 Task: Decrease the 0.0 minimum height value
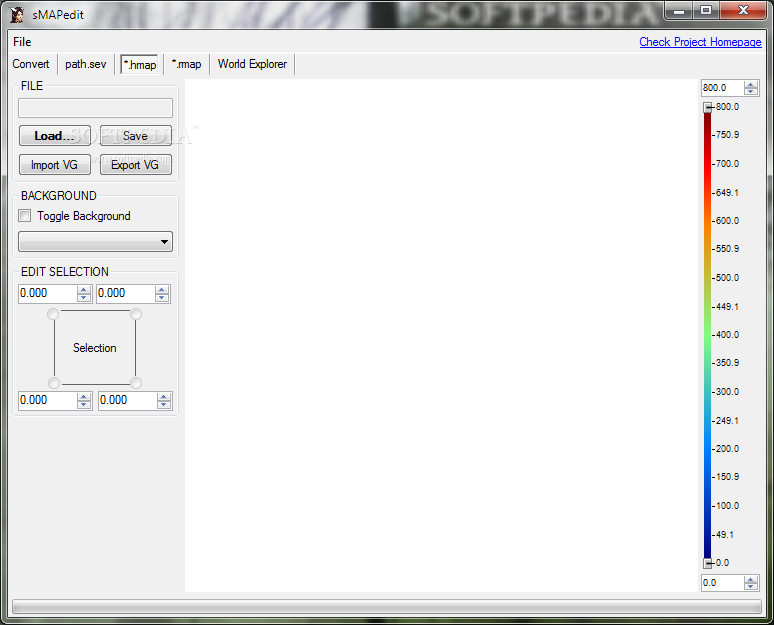(x=751, y=586)
